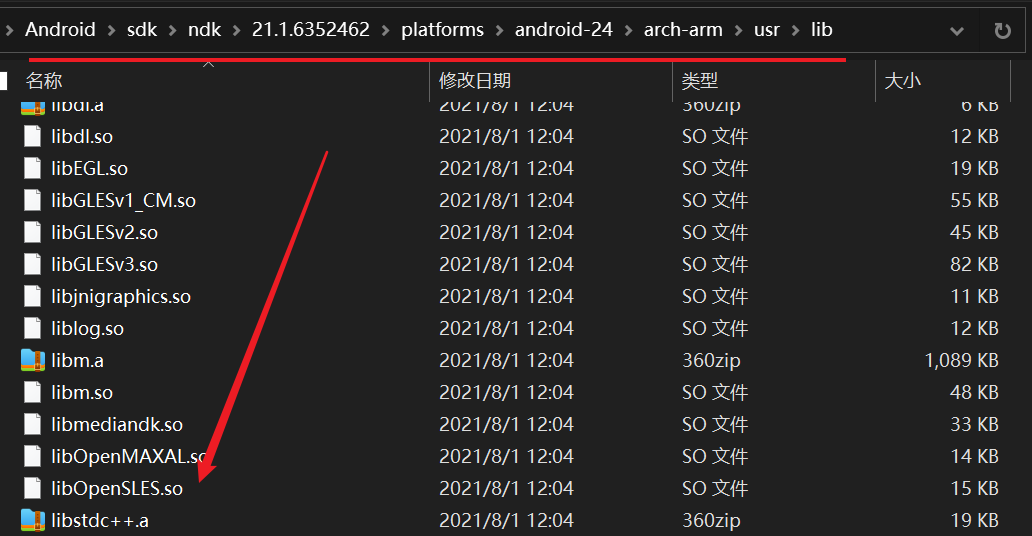Click the libOpenSLES.so file icon
Image resolution: width=1032 pixels, height=536 pixels.
click(33, 488)
